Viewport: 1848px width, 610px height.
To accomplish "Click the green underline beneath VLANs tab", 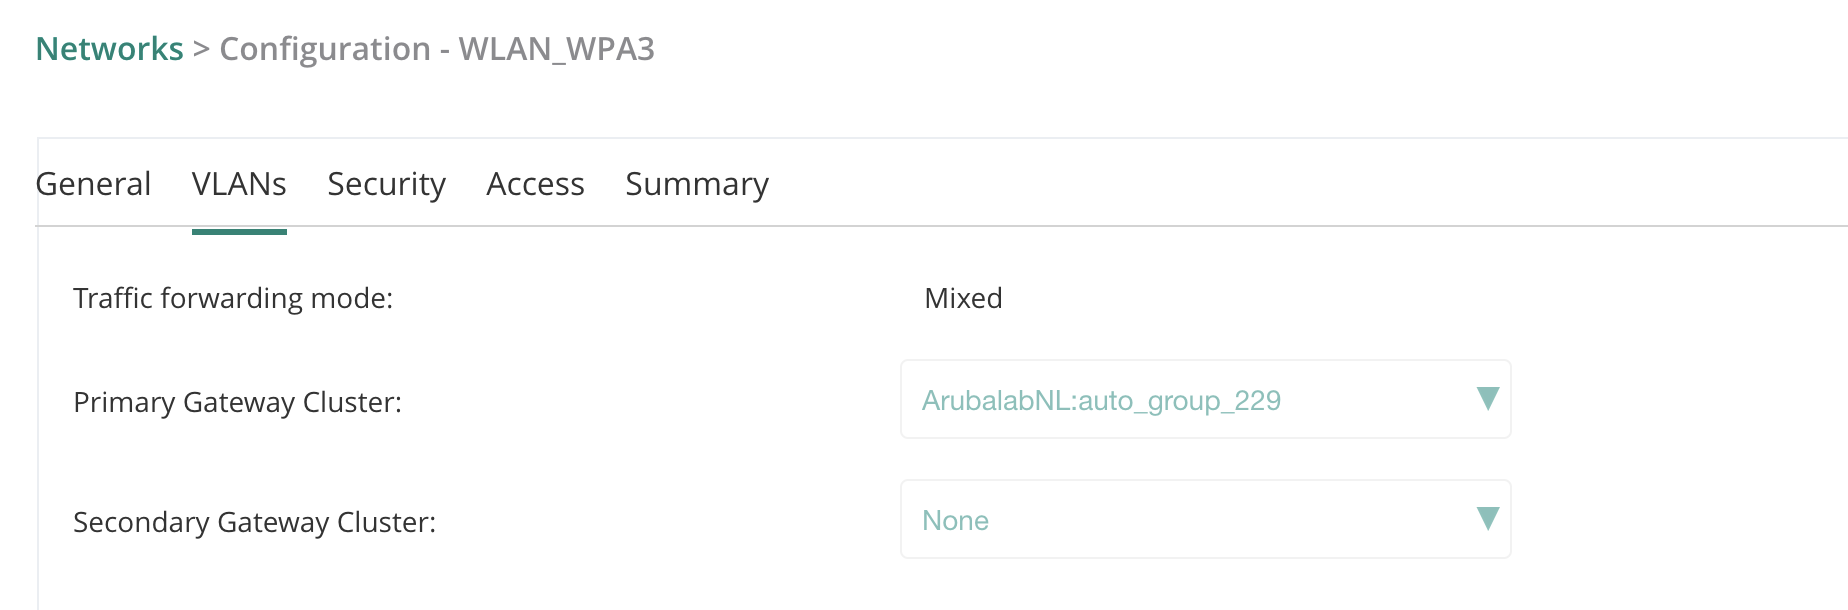I will click(x=239, y=232).
